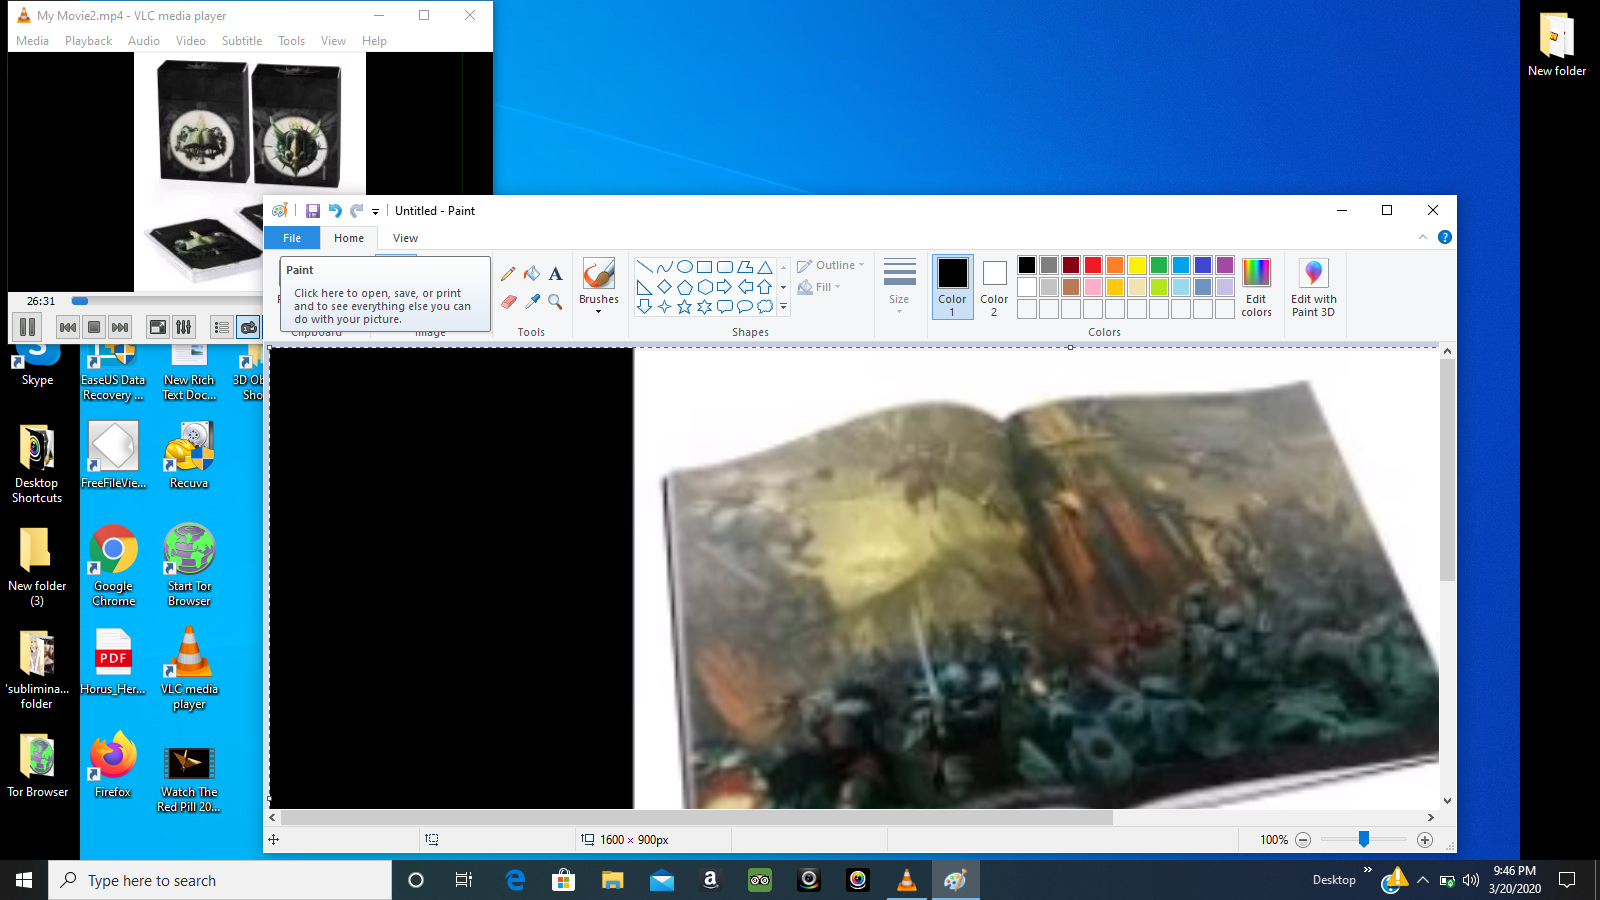Choose the Right arrow shape

point(725,287)
